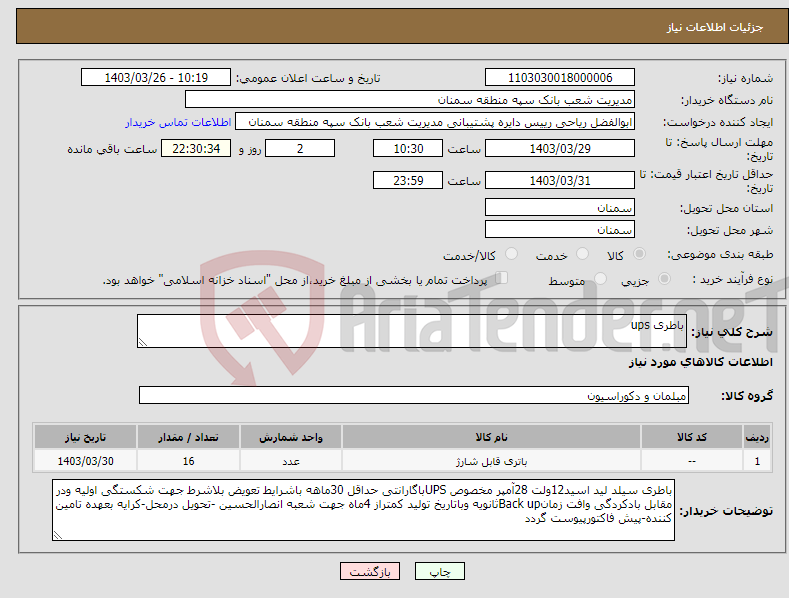Click the remaining days field showing 2
Viewport: 789px width, 598px height.
(300, 148)
